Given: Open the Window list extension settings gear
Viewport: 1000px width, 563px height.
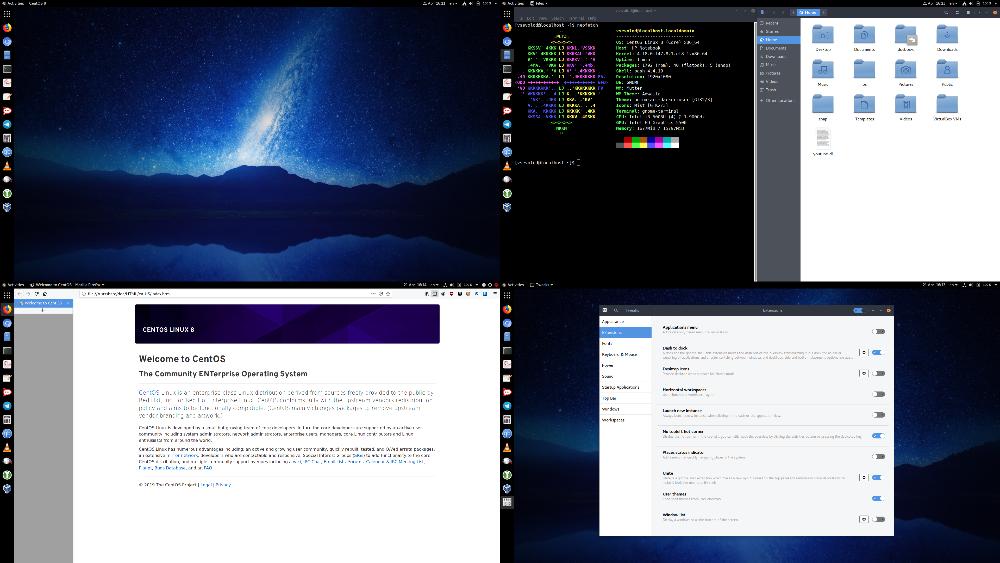Looking at the screenshot, I should tap(864, 519).
